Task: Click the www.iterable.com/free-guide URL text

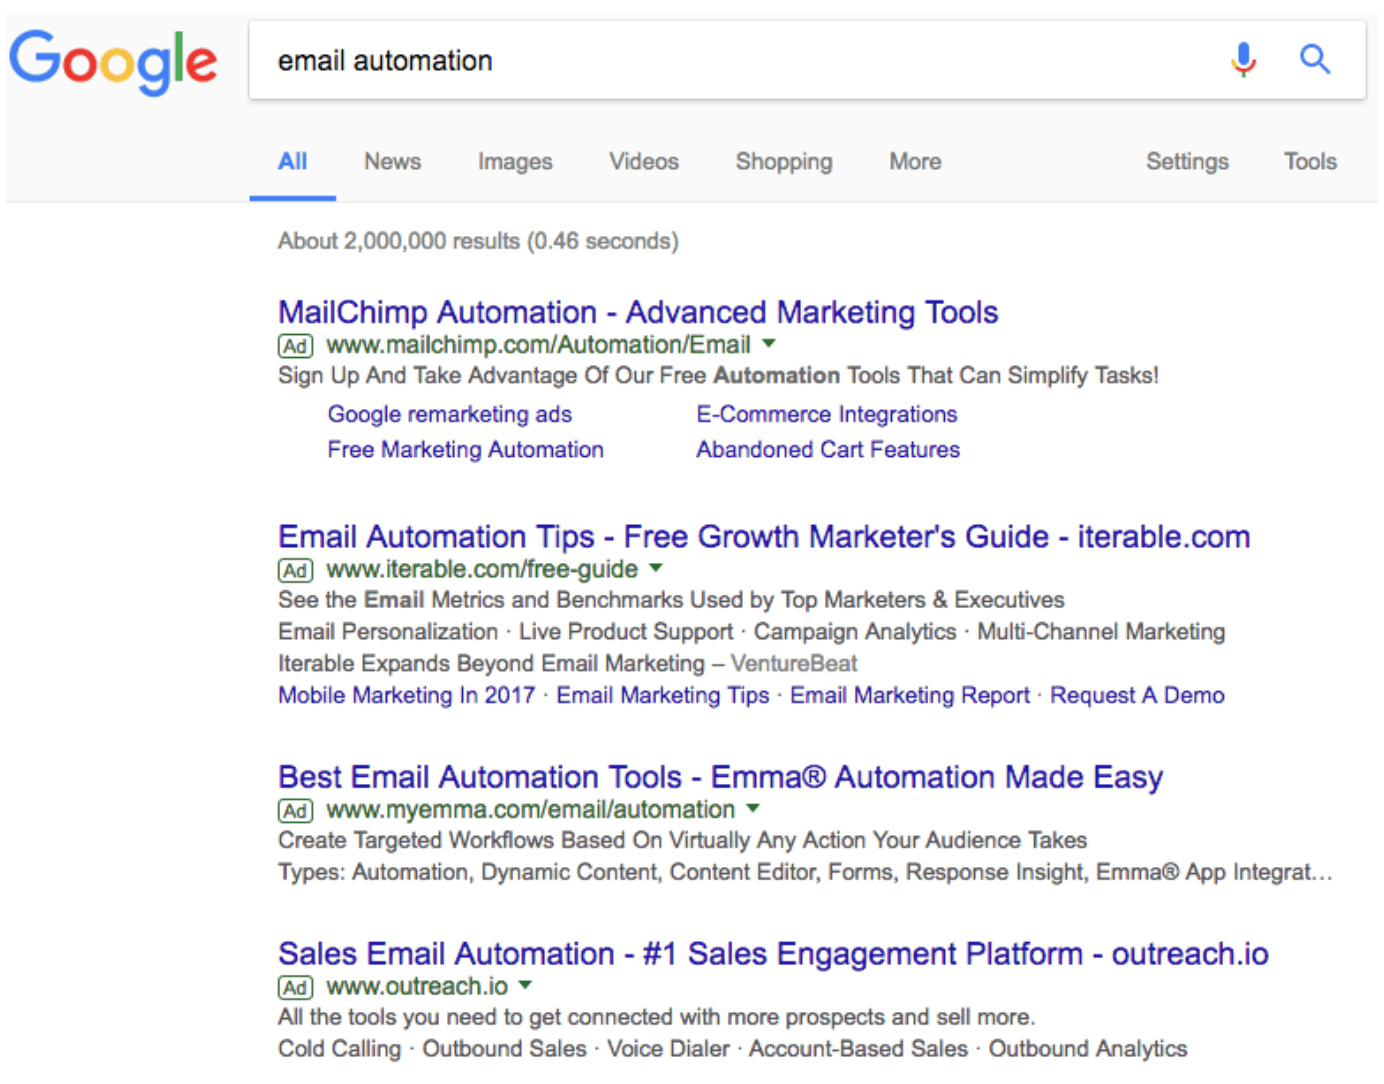Action: pyautogui.click(x=482, y=571)
